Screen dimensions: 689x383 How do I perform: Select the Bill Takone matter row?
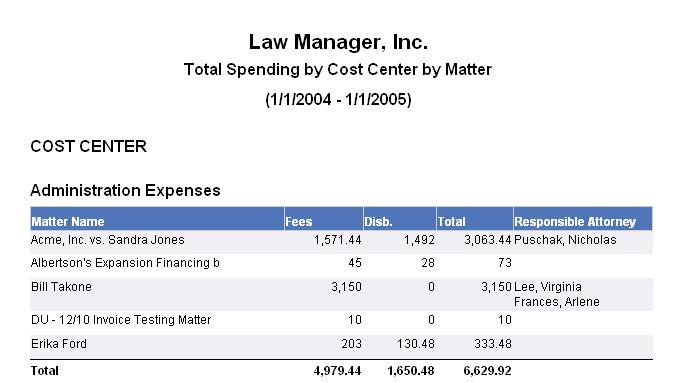coord(341,294)
